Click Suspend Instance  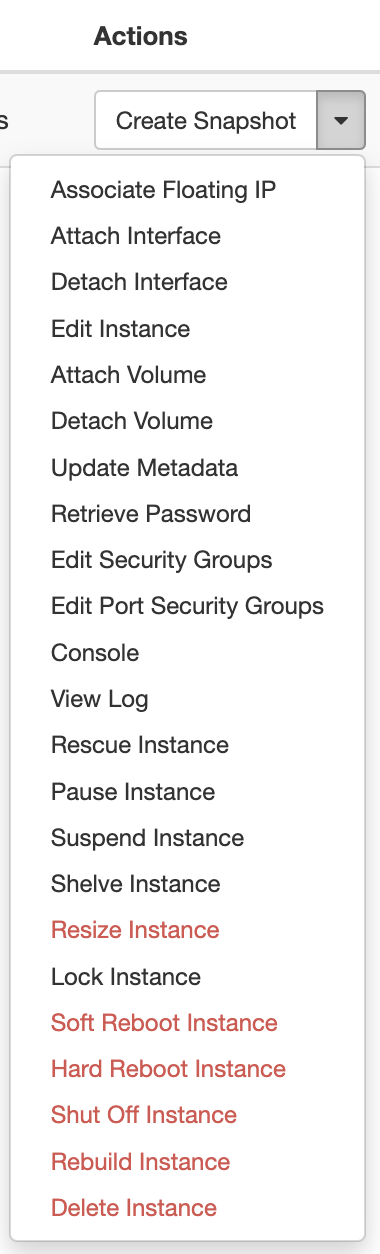[147, 838]
